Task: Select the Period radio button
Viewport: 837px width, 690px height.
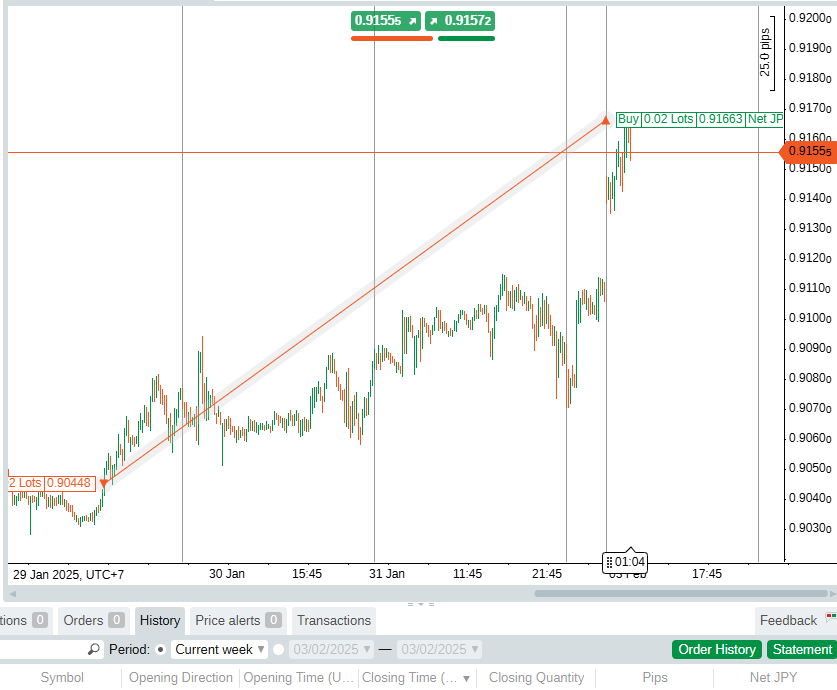Action: point(161,649)
